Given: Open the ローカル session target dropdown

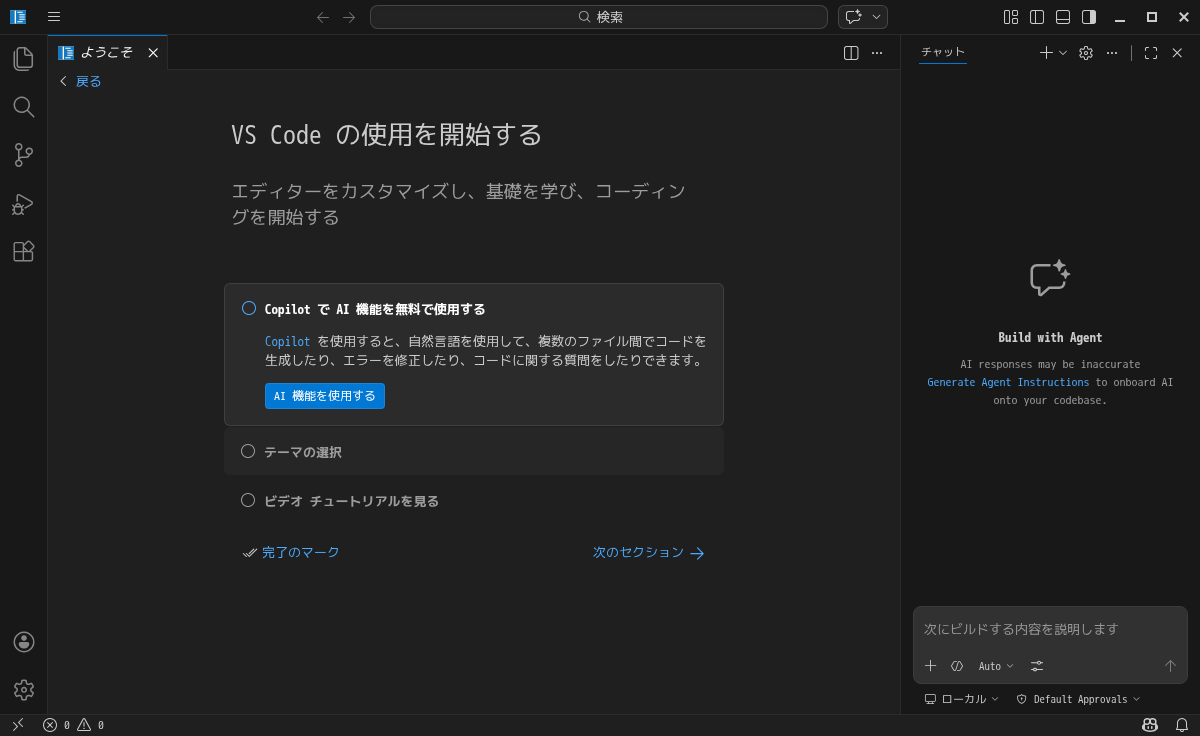Looking at the screenshot, I should click(962, 699).
